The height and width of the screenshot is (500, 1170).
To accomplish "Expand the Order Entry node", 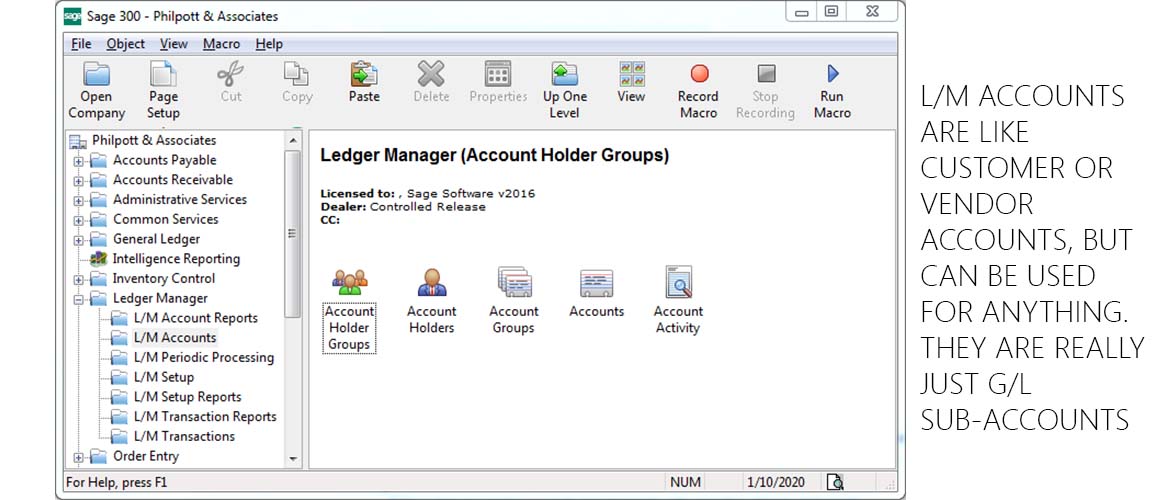I will 78,457.
